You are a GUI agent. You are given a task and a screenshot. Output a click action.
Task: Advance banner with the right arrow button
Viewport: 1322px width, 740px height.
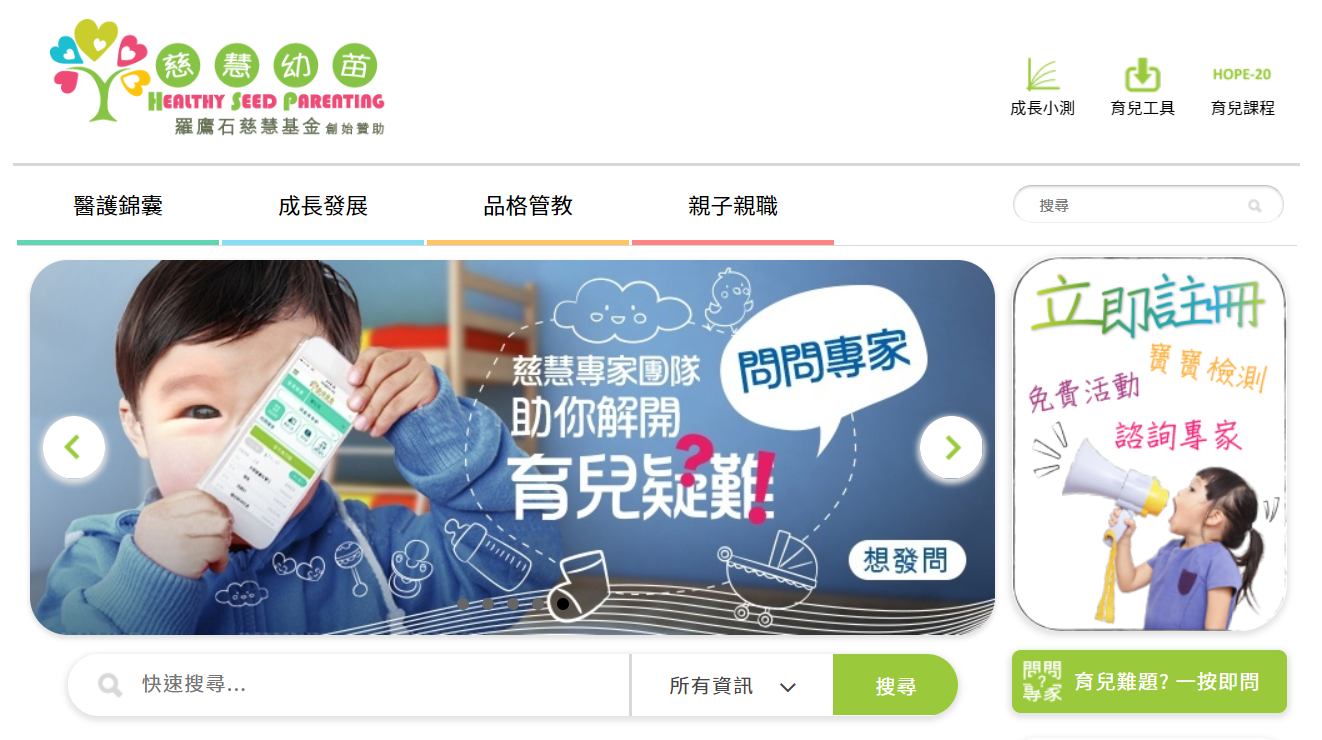(x=951, y=447)
